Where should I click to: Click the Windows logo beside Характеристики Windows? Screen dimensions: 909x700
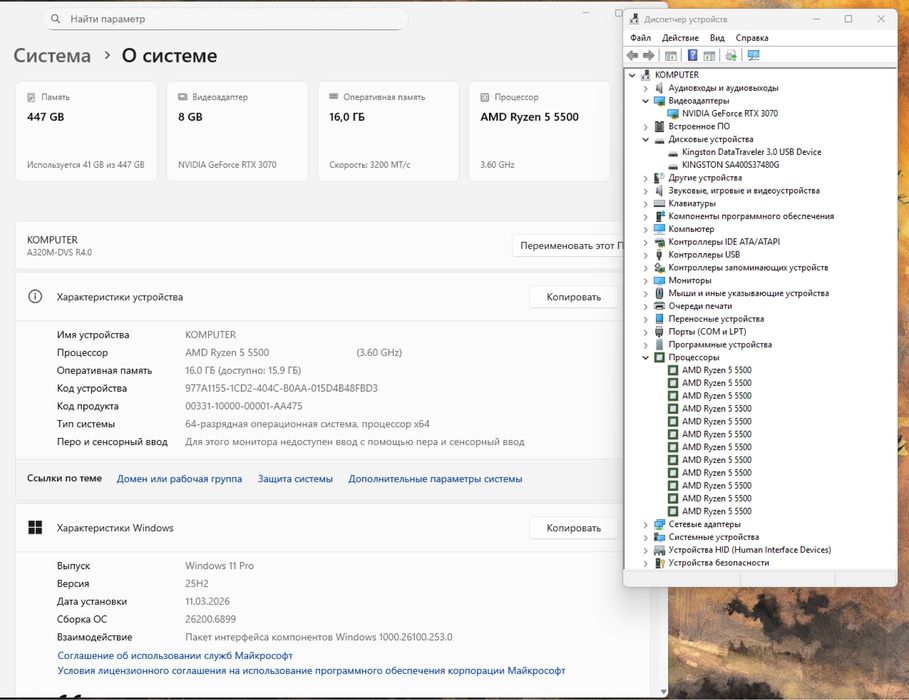click(35, 528)
